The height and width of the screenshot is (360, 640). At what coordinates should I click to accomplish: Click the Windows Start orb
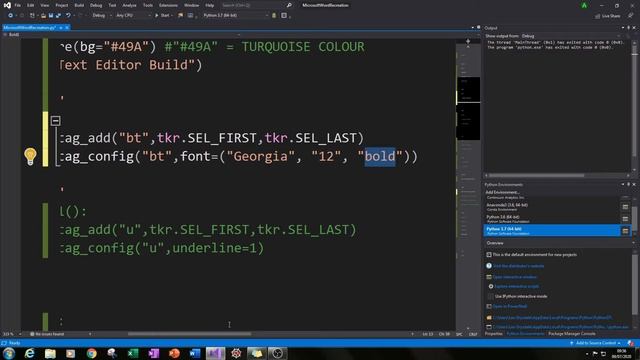9,353
